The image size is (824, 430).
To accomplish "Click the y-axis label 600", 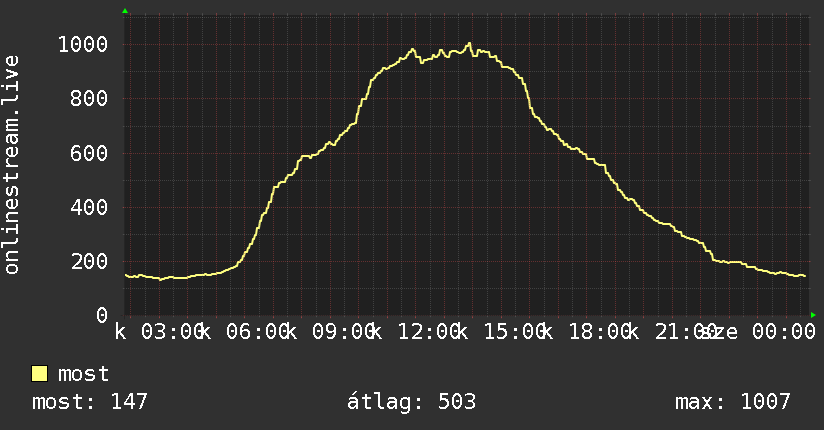I will click(89, 153).
